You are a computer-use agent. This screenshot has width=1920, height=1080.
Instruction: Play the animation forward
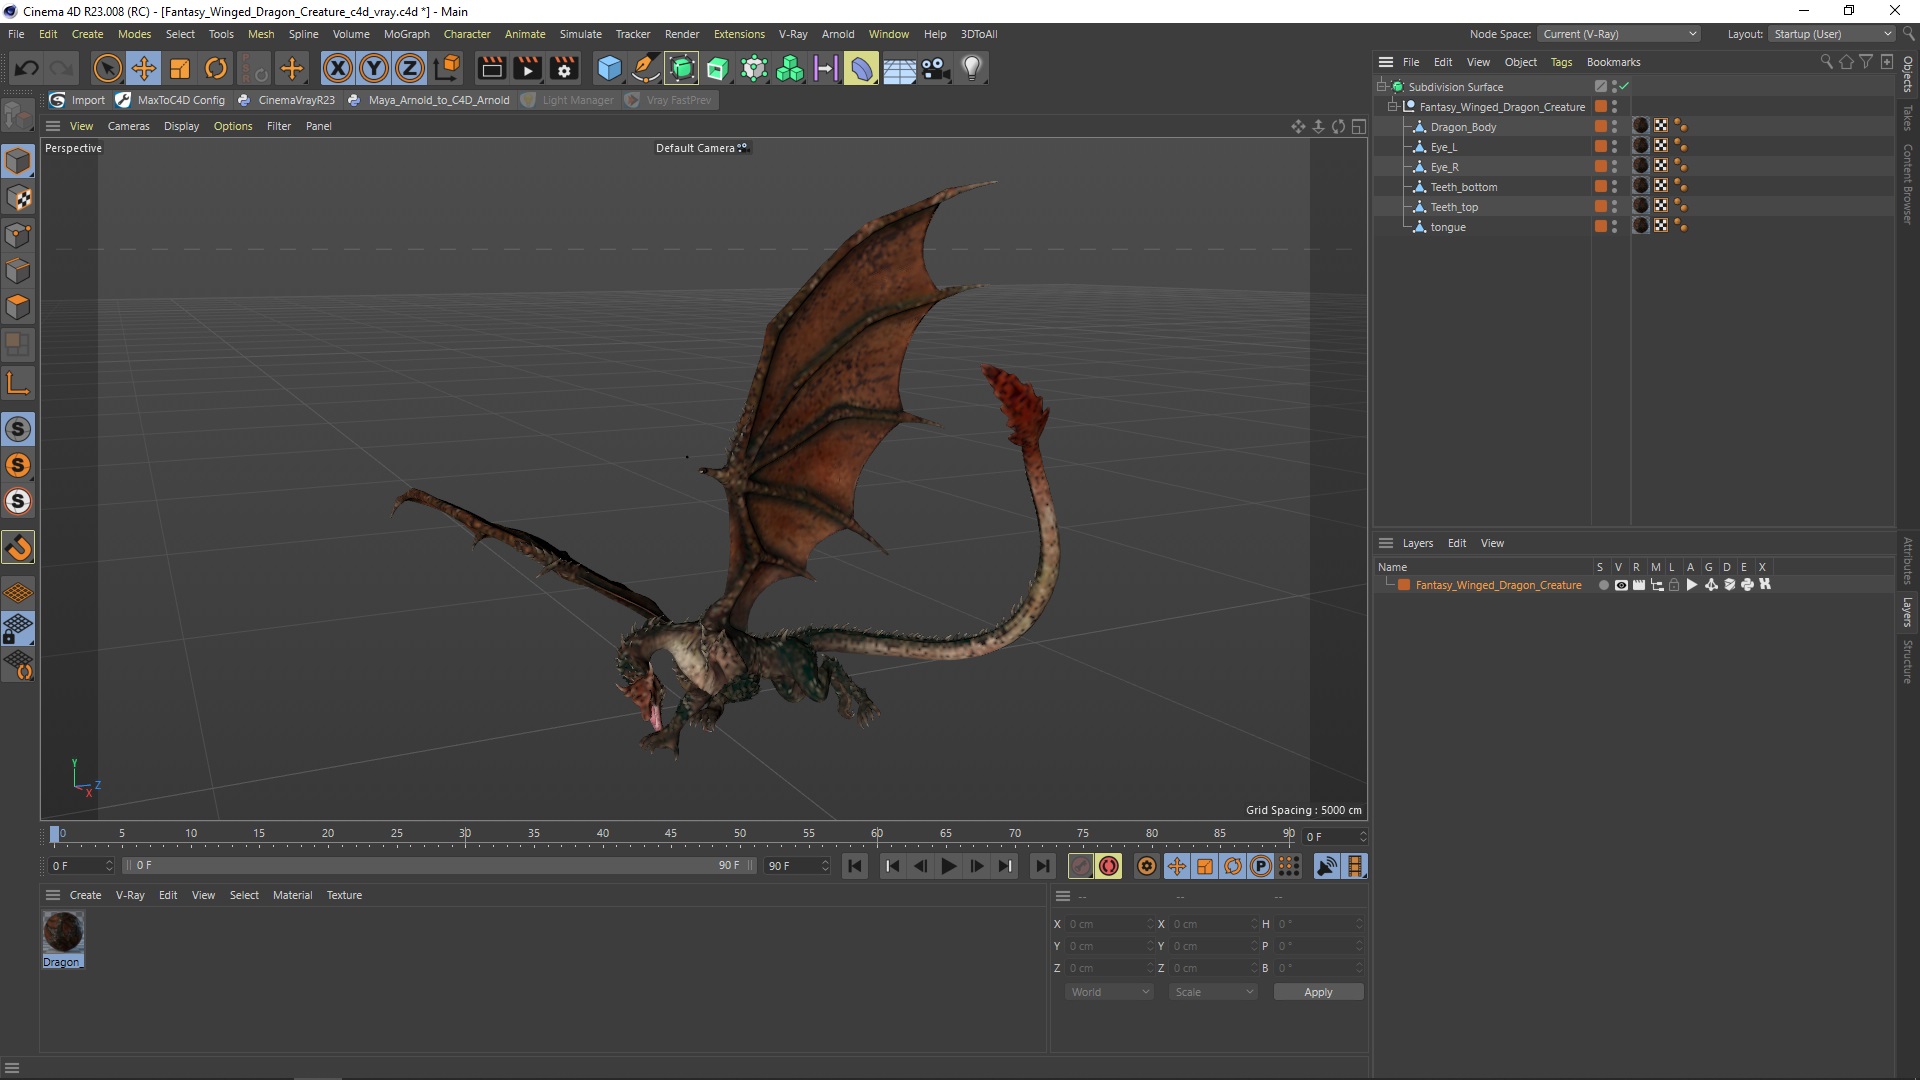949,866
